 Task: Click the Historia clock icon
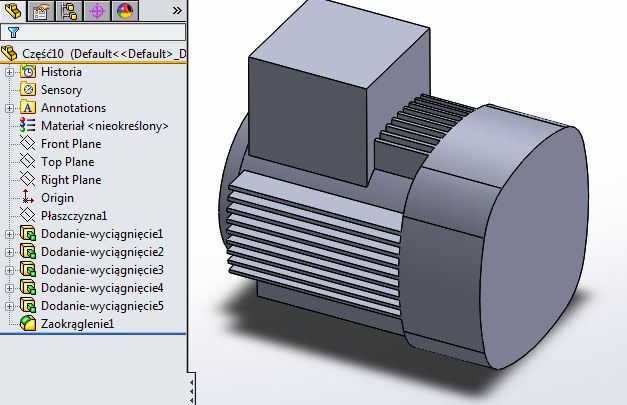[28, 72]
